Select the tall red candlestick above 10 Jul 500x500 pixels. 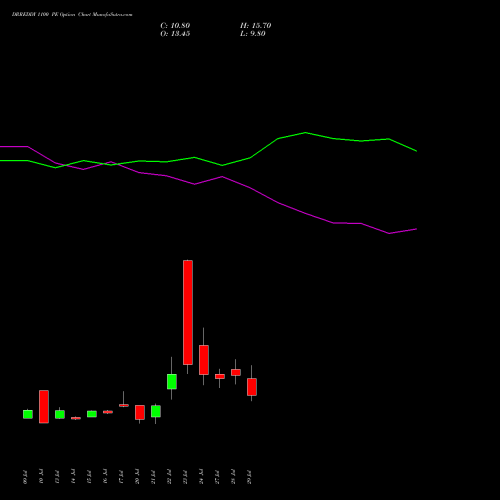click(44, 407)
